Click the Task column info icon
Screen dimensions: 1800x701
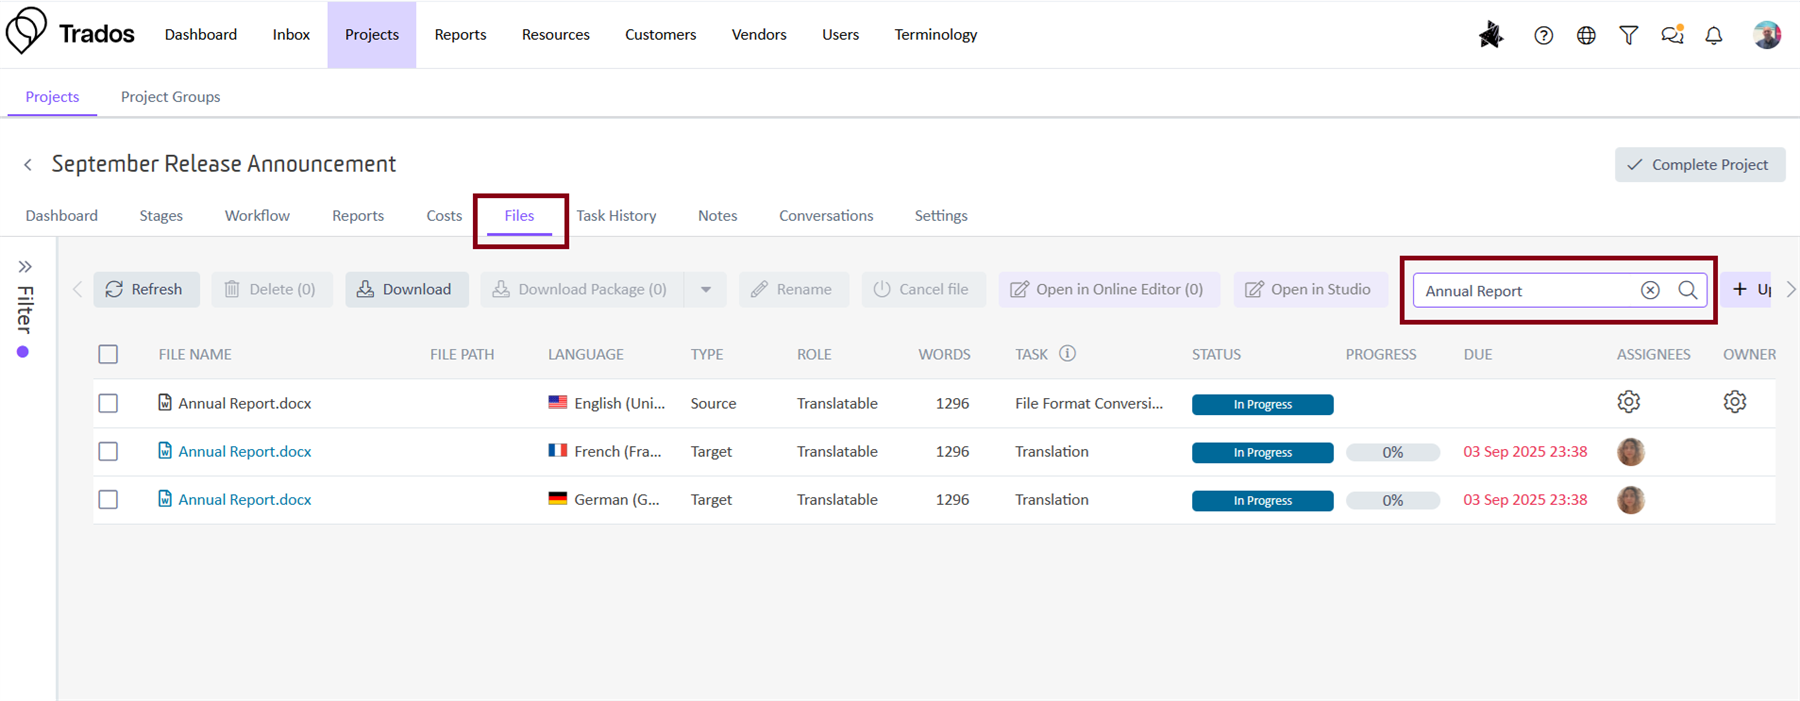(1067, 353)
